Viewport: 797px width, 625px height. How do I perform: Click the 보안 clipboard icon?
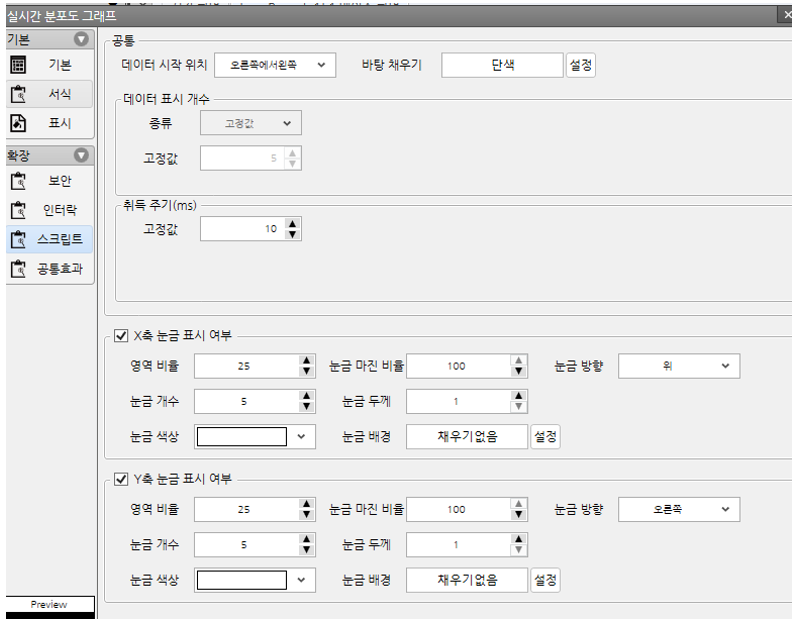coord(18,181)
